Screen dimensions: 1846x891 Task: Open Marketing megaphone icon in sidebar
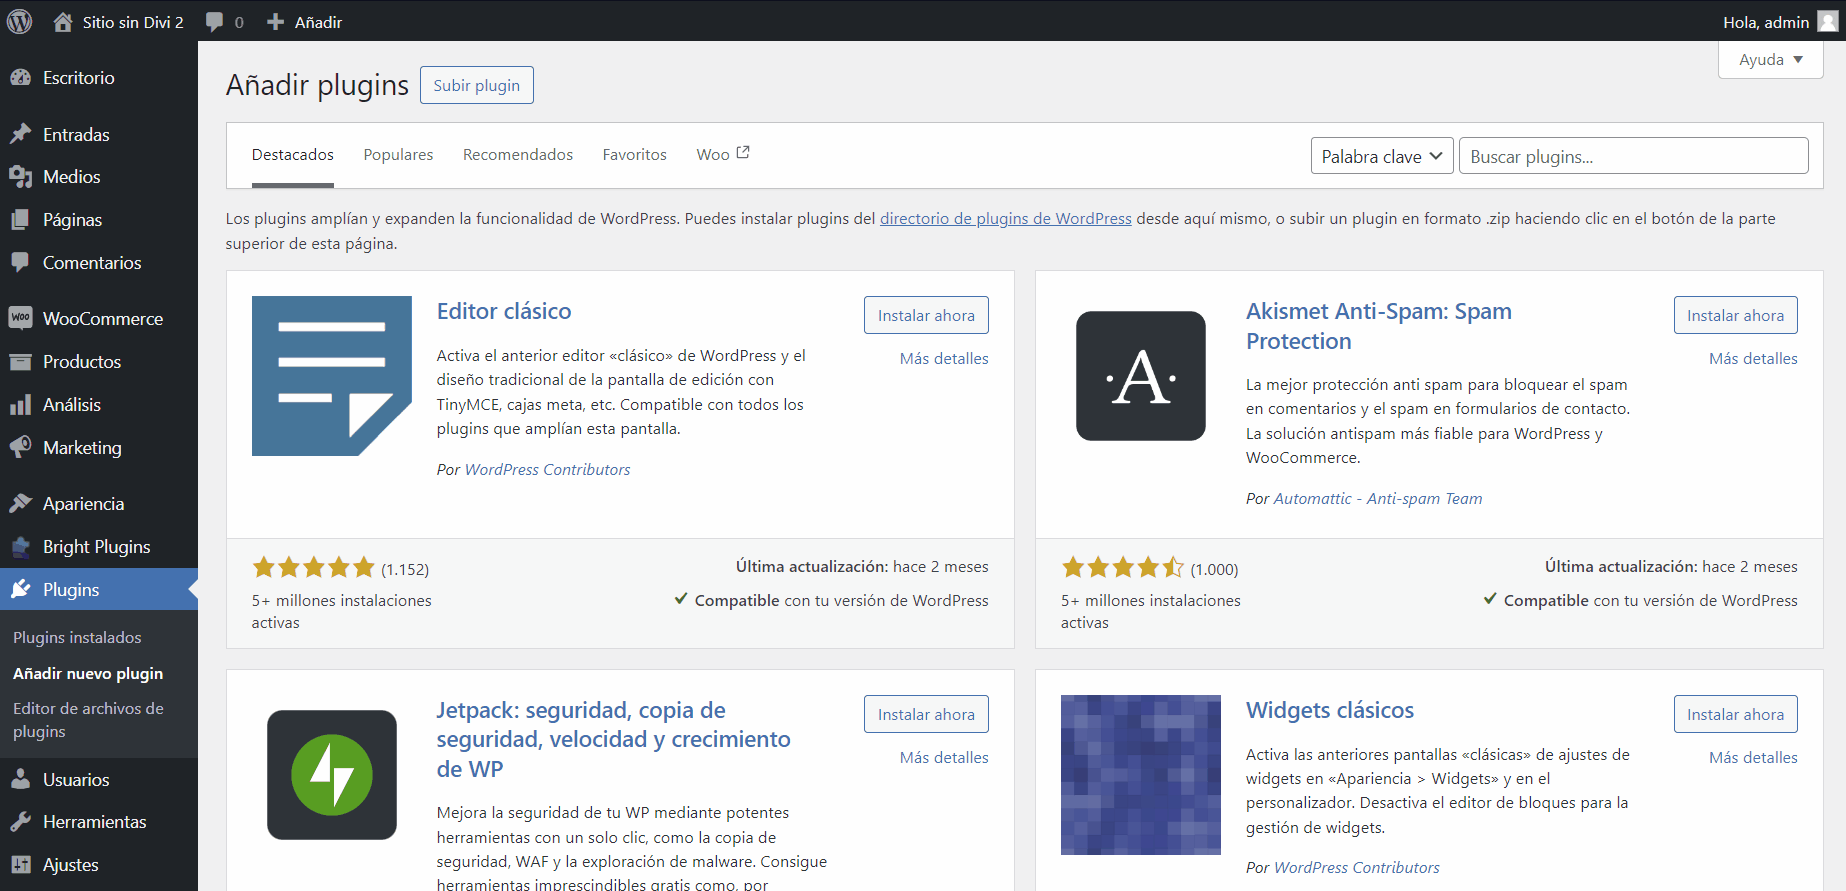coord(20,448)
